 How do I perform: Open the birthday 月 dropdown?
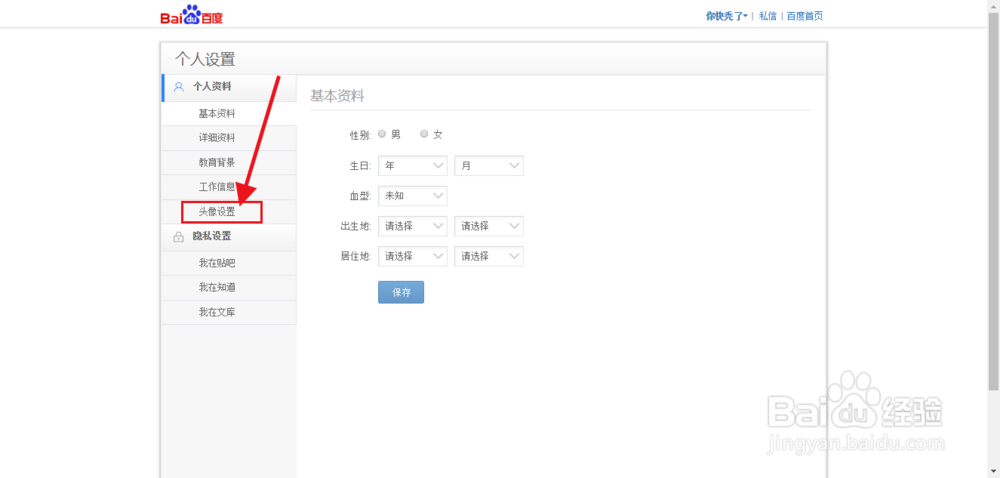pyautogui.click(x=489, y=166)
